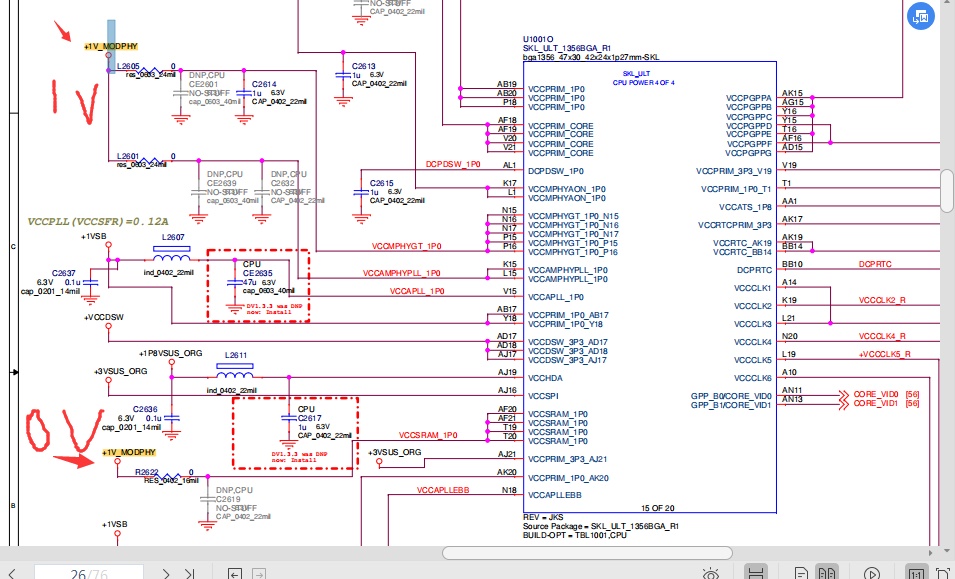Viewport: 955px width, 579px height.
Task: Switch to two-page facing view
Action: coord(826,573)
